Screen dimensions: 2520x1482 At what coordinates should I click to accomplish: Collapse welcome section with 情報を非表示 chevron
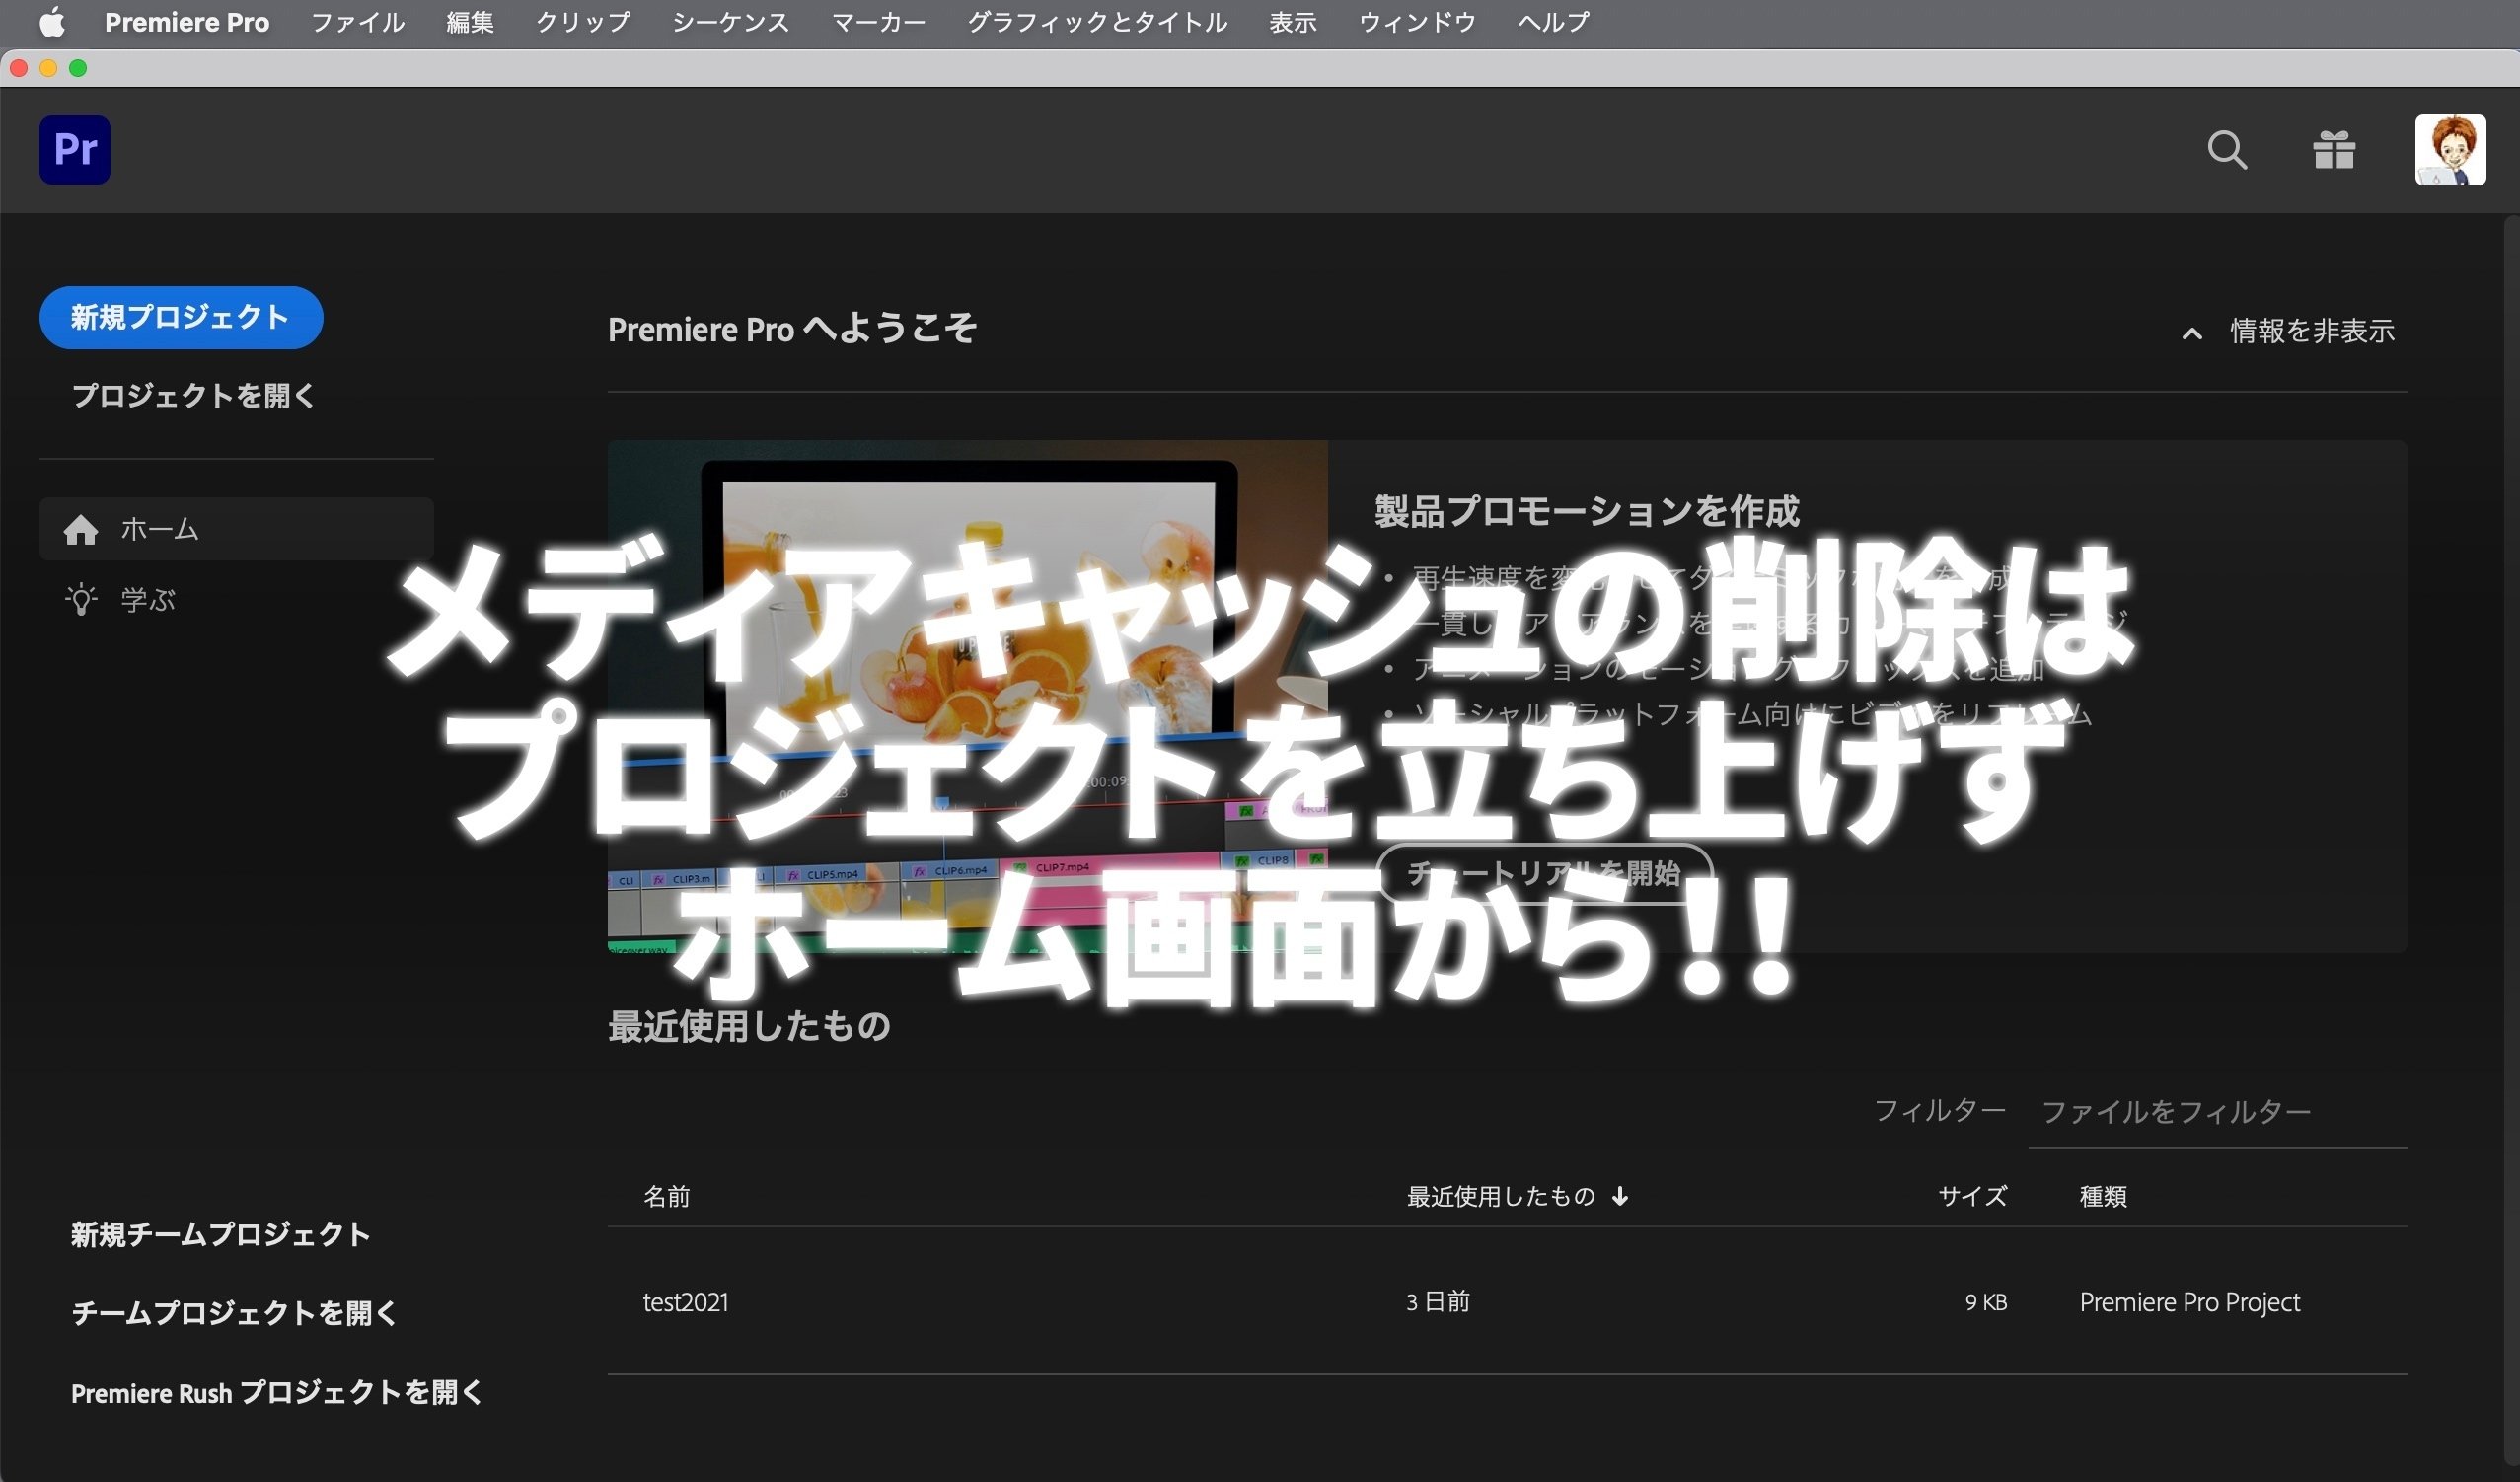[x=2191, y=333]
